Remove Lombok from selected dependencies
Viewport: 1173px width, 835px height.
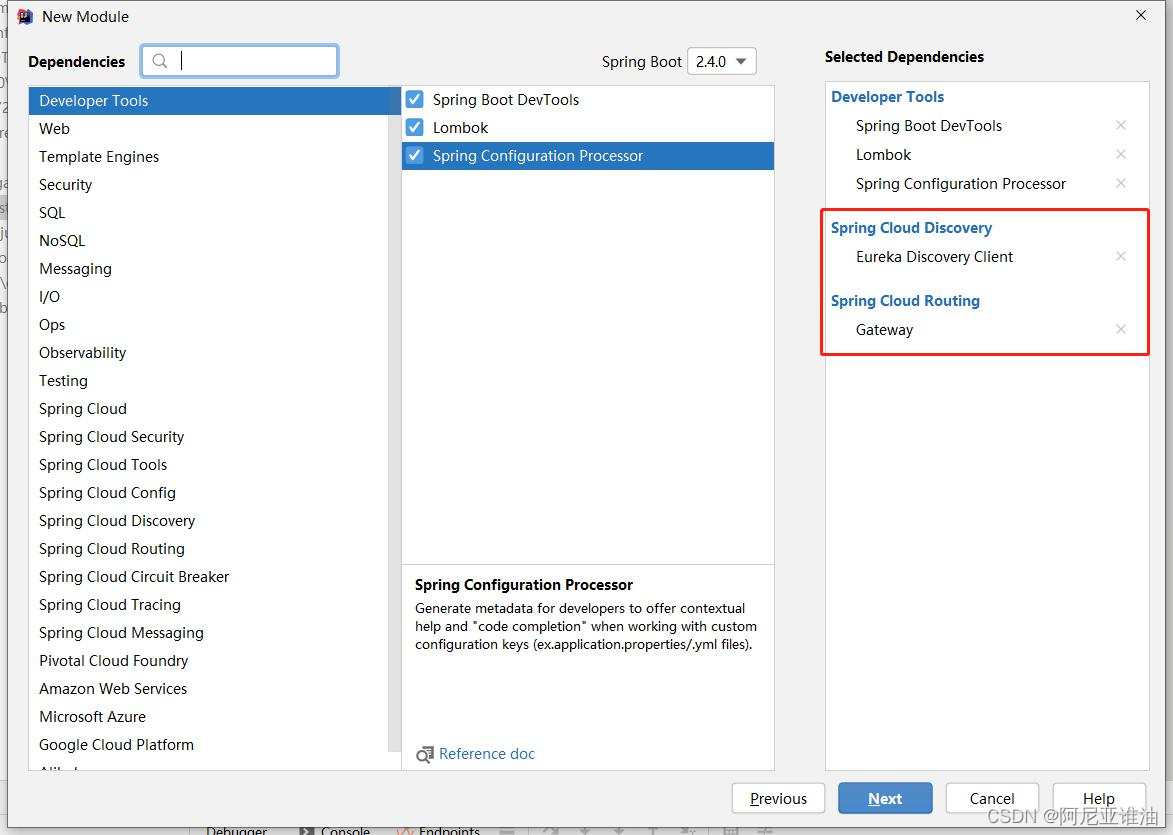pos(1121,154)
